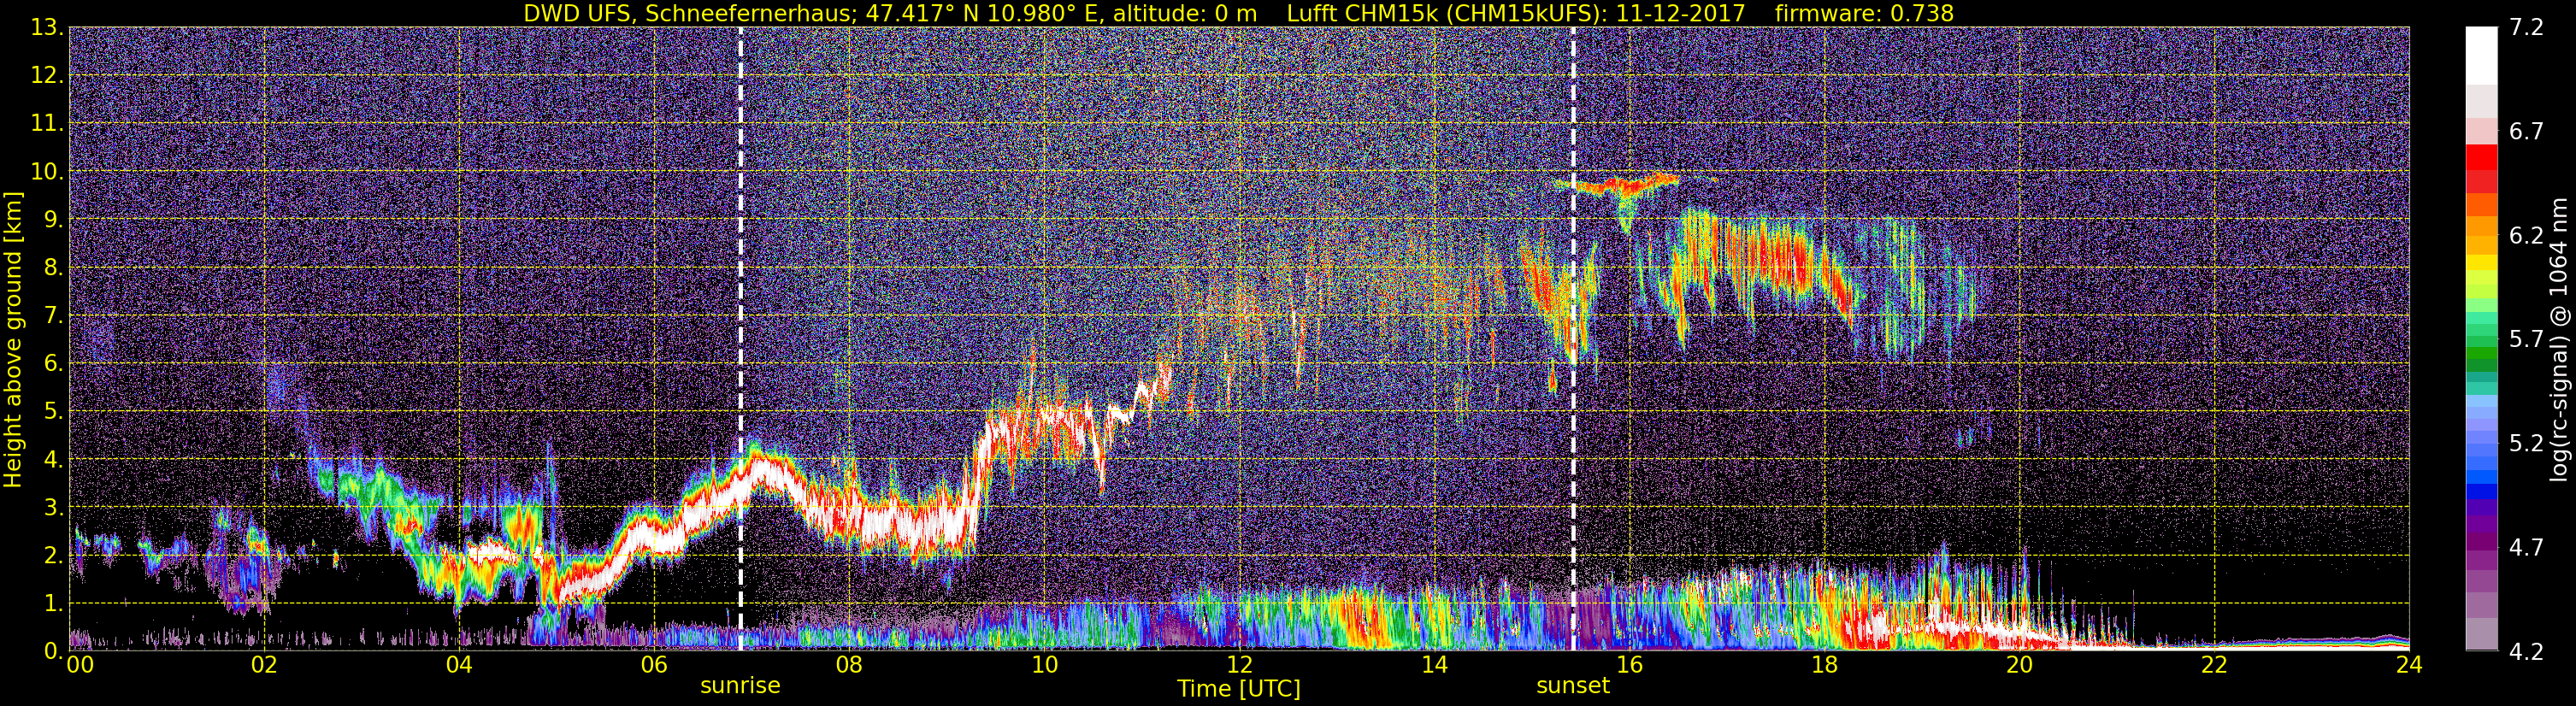Image resolution: width=2576 pixels, height=706 pixels.
Task: Click the "5.7" colorbar tick value
Action: [x=2526, y=339]
